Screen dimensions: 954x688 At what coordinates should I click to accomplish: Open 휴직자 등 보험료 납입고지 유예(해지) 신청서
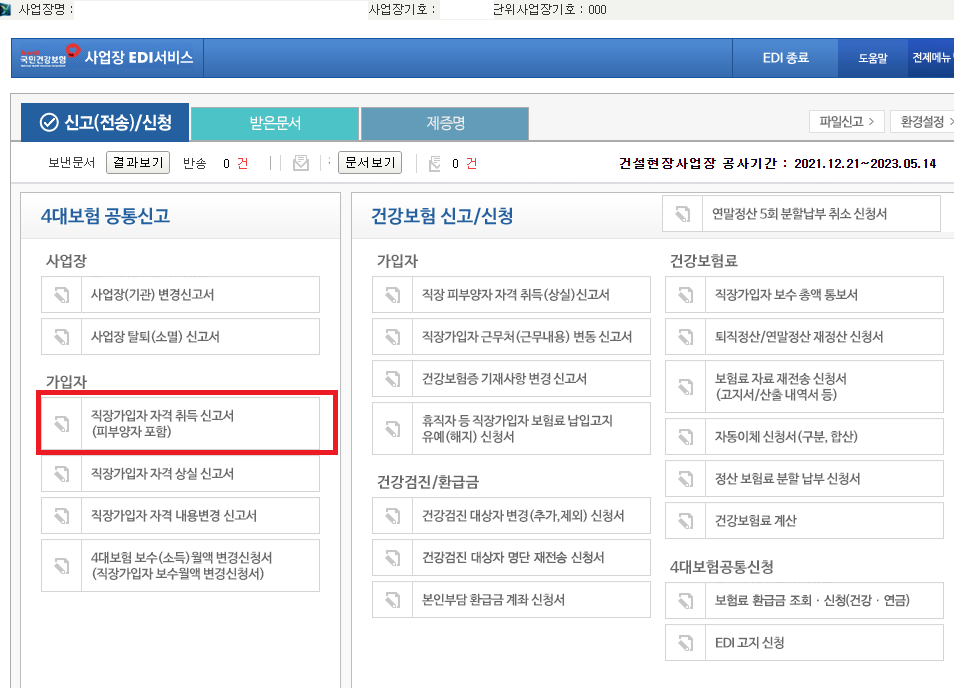[x=511, y=429]
